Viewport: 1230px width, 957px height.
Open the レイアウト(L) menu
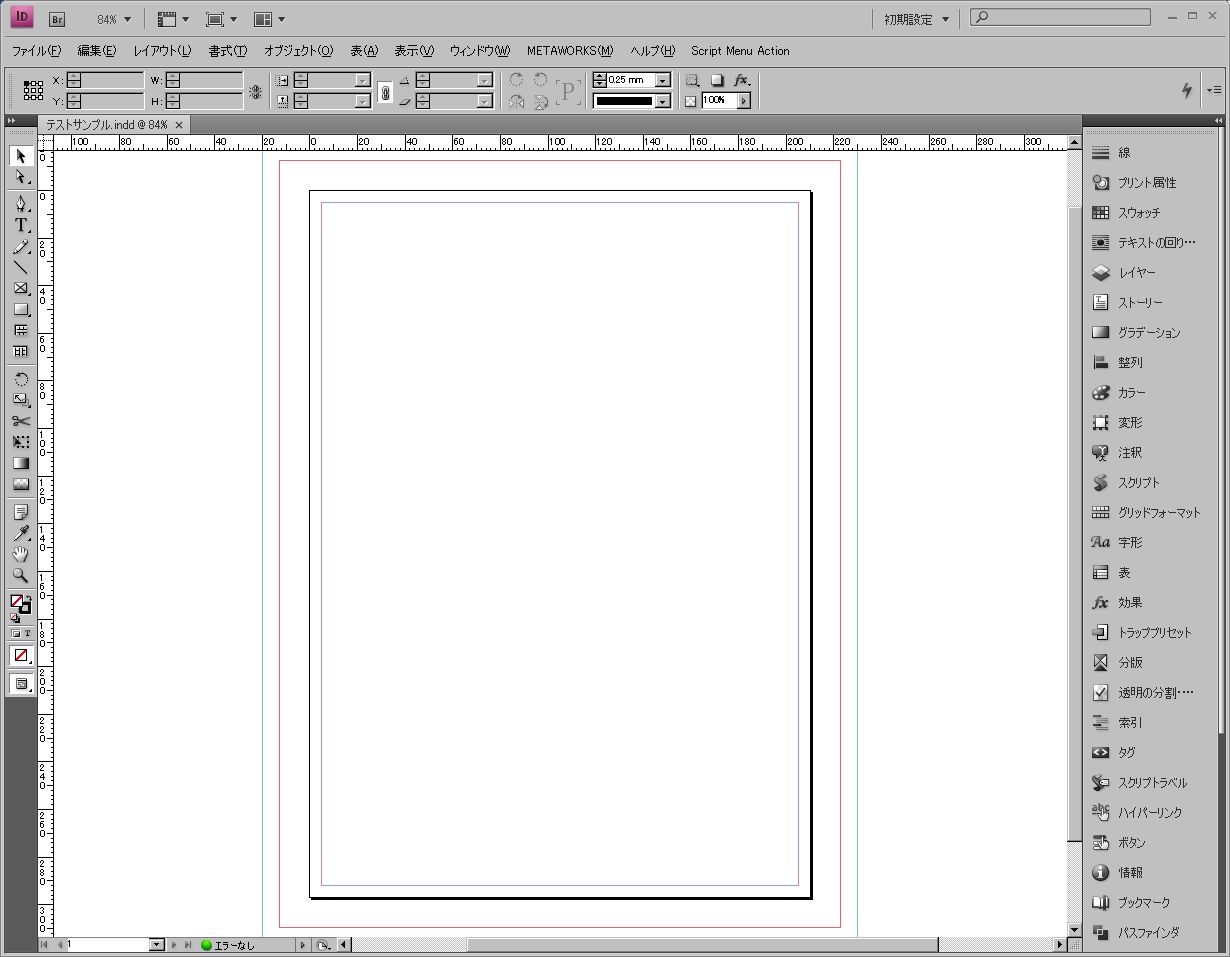(x=162, y=51)
